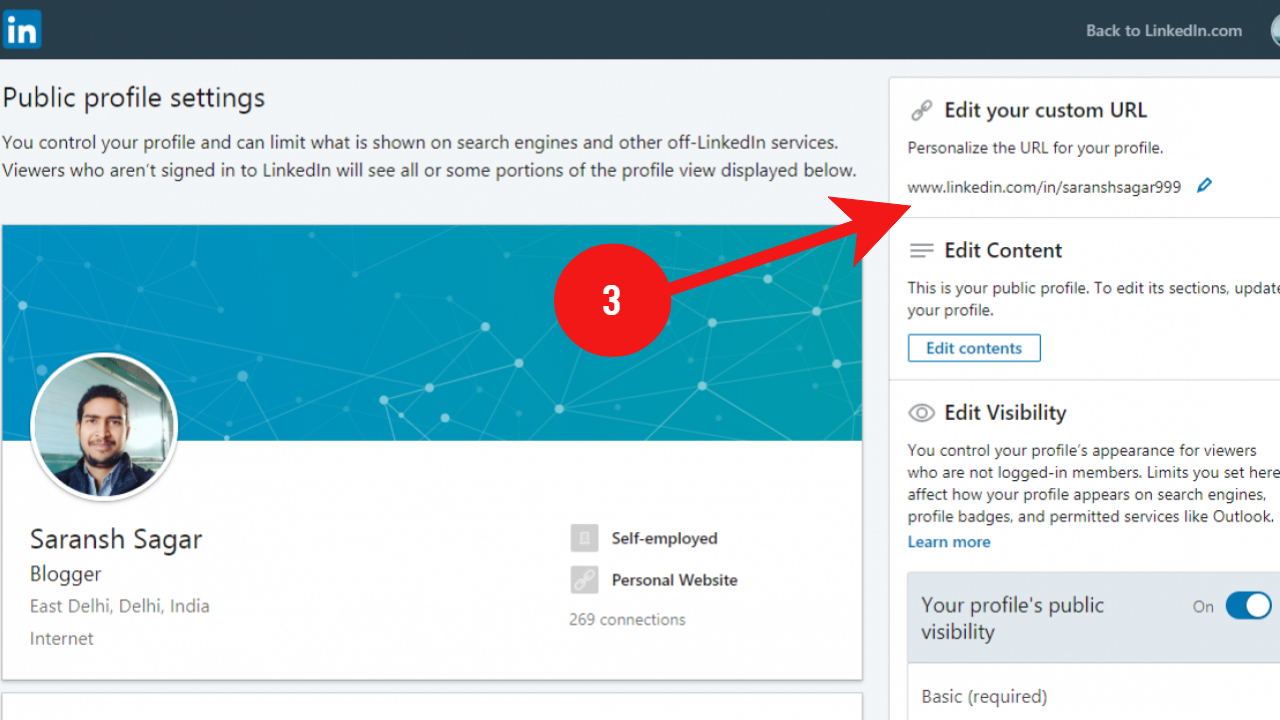This screenshot has height=720, width=1280.
Task: Click the 269 connections count
Action: (627, 619)
